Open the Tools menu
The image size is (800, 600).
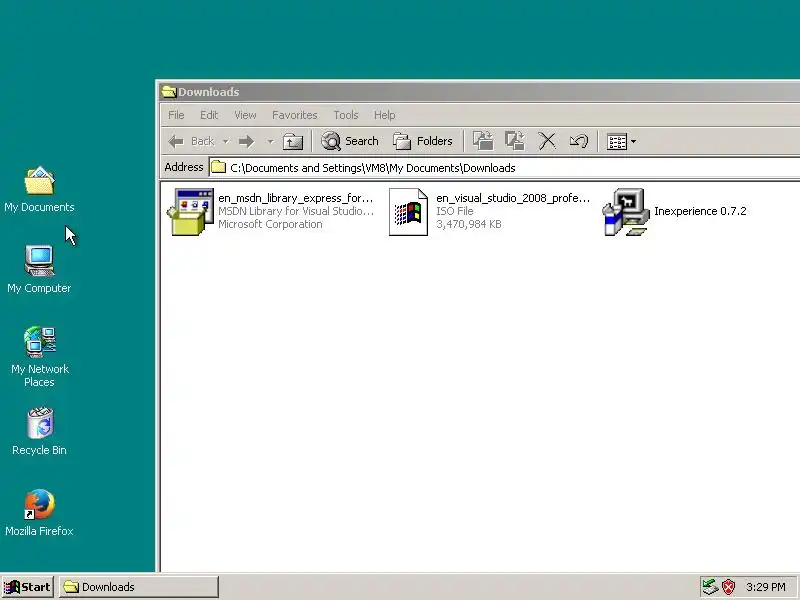[x=346, y=115]
